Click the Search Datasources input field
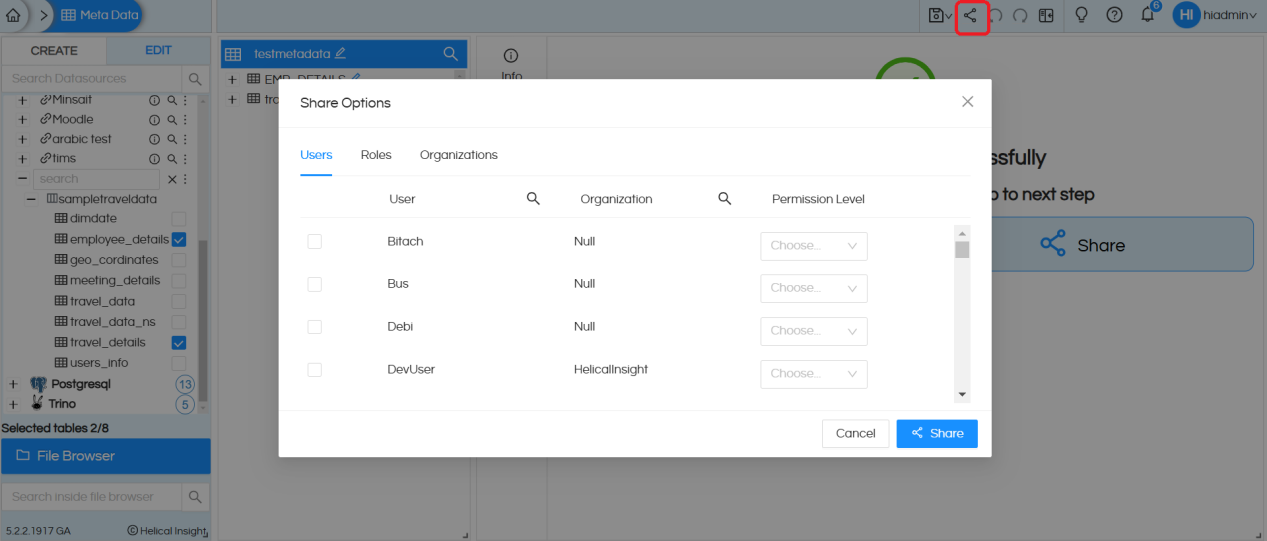Viewport: 1267px width, 541px height. point(91,78)
